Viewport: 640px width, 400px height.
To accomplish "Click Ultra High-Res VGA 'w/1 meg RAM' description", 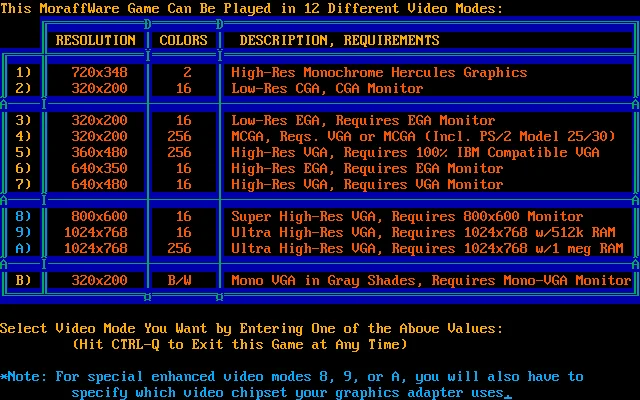I will pos(427,248).
